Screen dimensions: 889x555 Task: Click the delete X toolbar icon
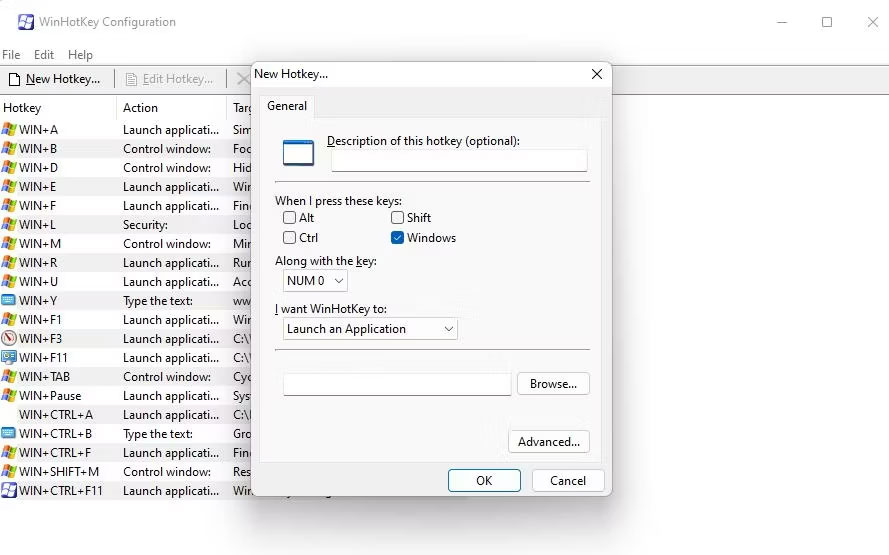tap(243, 79)
